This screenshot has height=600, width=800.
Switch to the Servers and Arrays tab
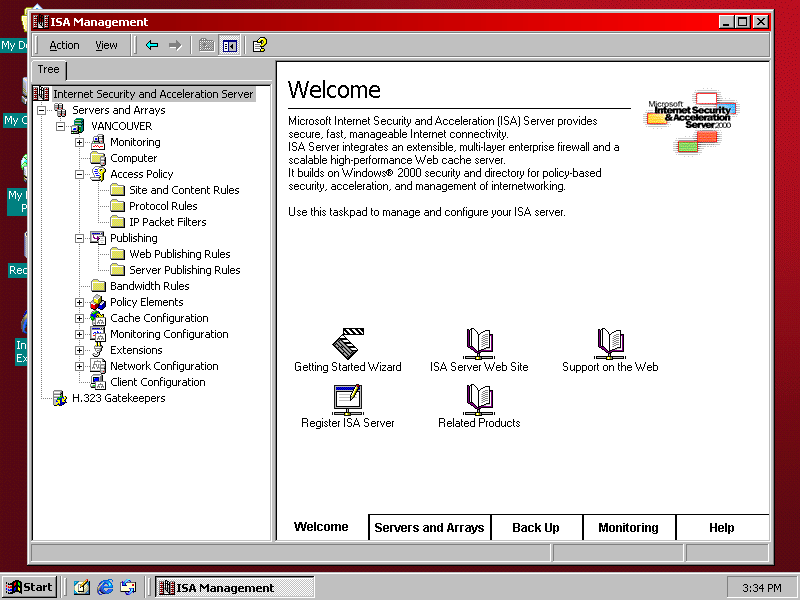tap(429, 528)
